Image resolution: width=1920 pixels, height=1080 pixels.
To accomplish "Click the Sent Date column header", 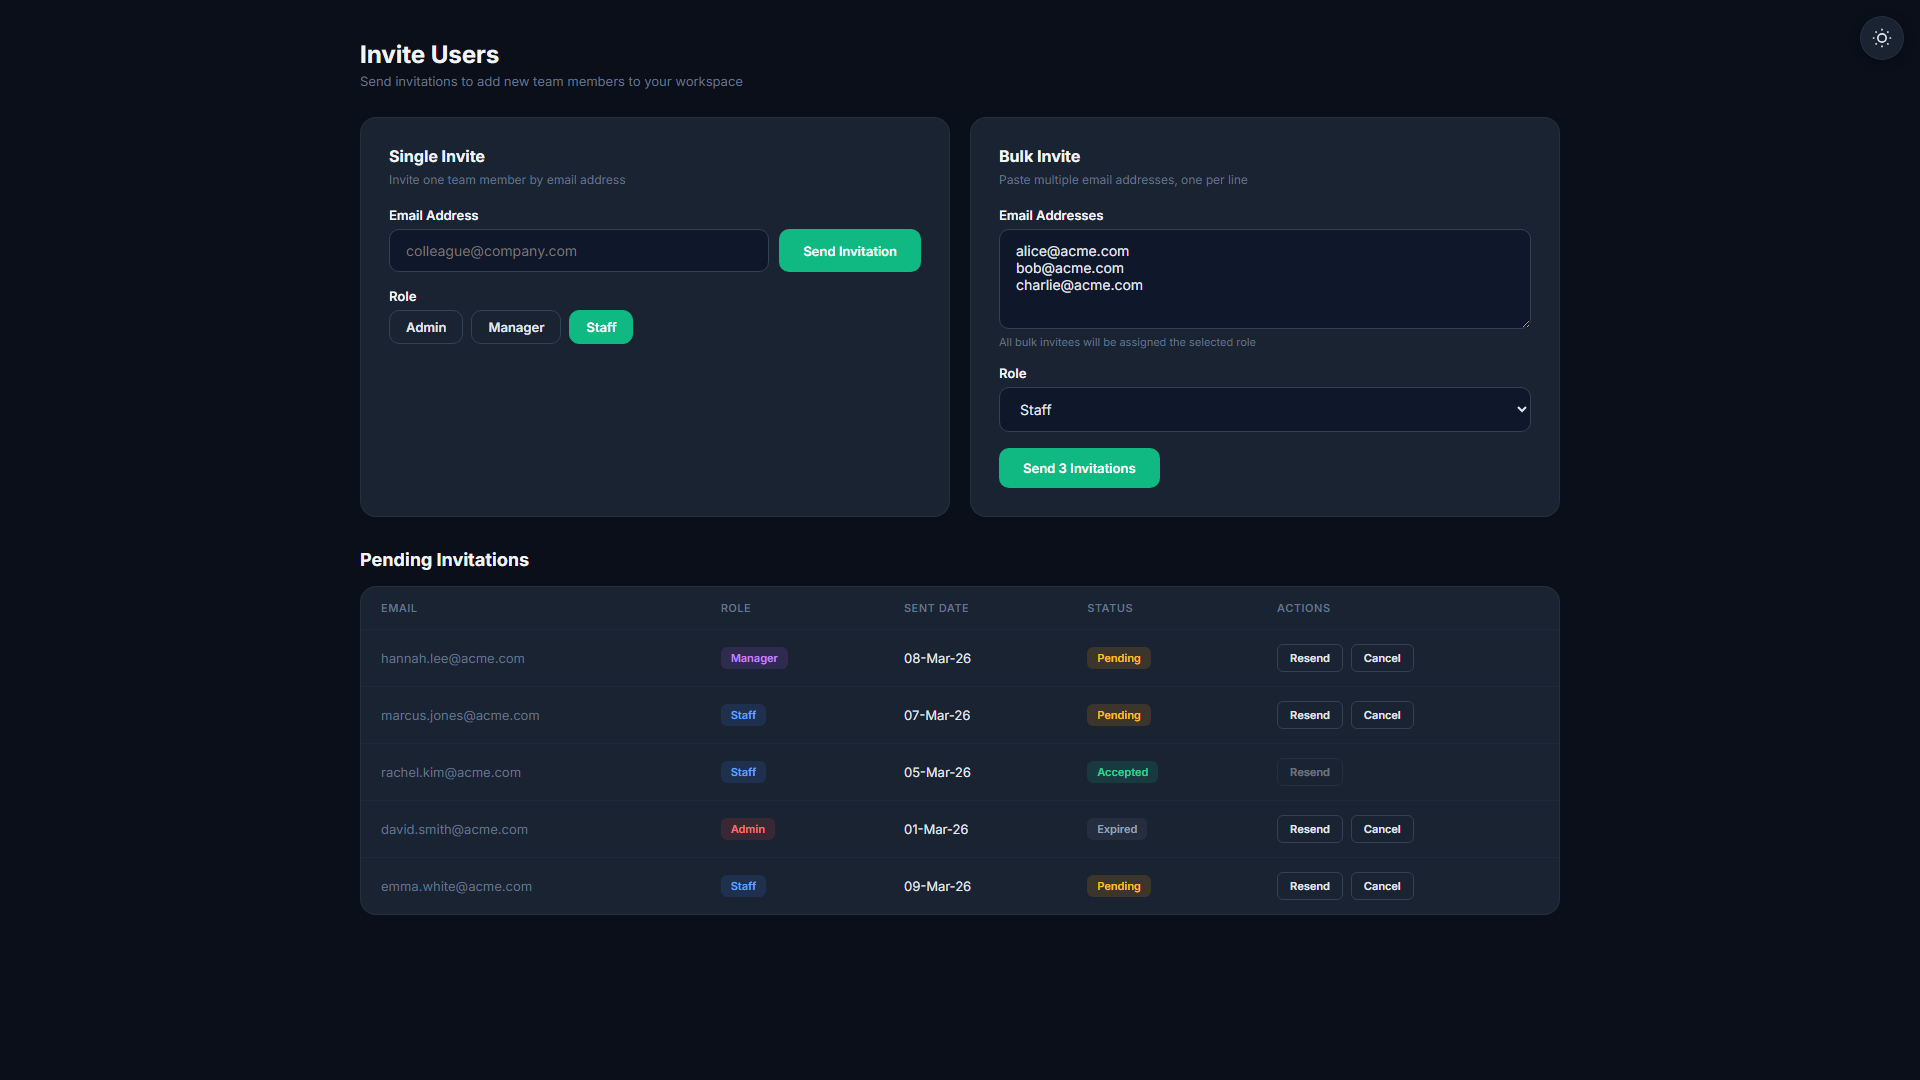I will (x=936, y=608).
